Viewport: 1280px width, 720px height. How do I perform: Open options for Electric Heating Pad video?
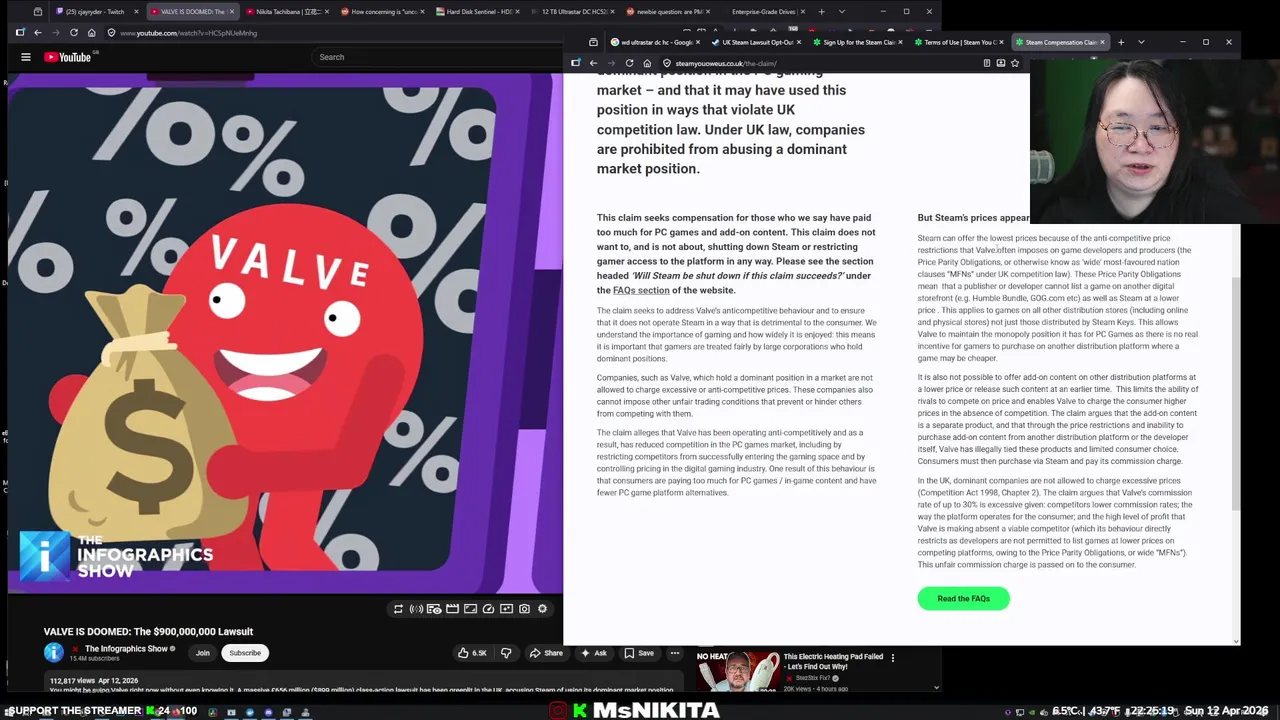pyautogui.click(x=893, y=658)
